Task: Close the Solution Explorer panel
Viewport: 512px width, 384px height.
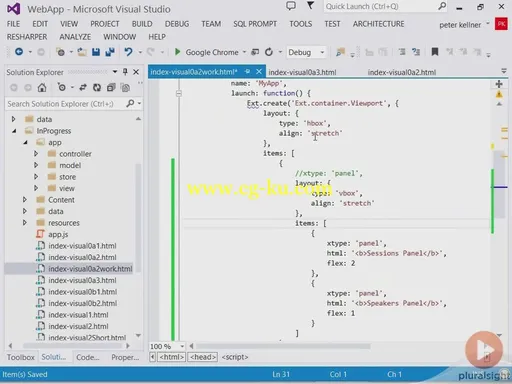Action: click(x=136, y=72)
